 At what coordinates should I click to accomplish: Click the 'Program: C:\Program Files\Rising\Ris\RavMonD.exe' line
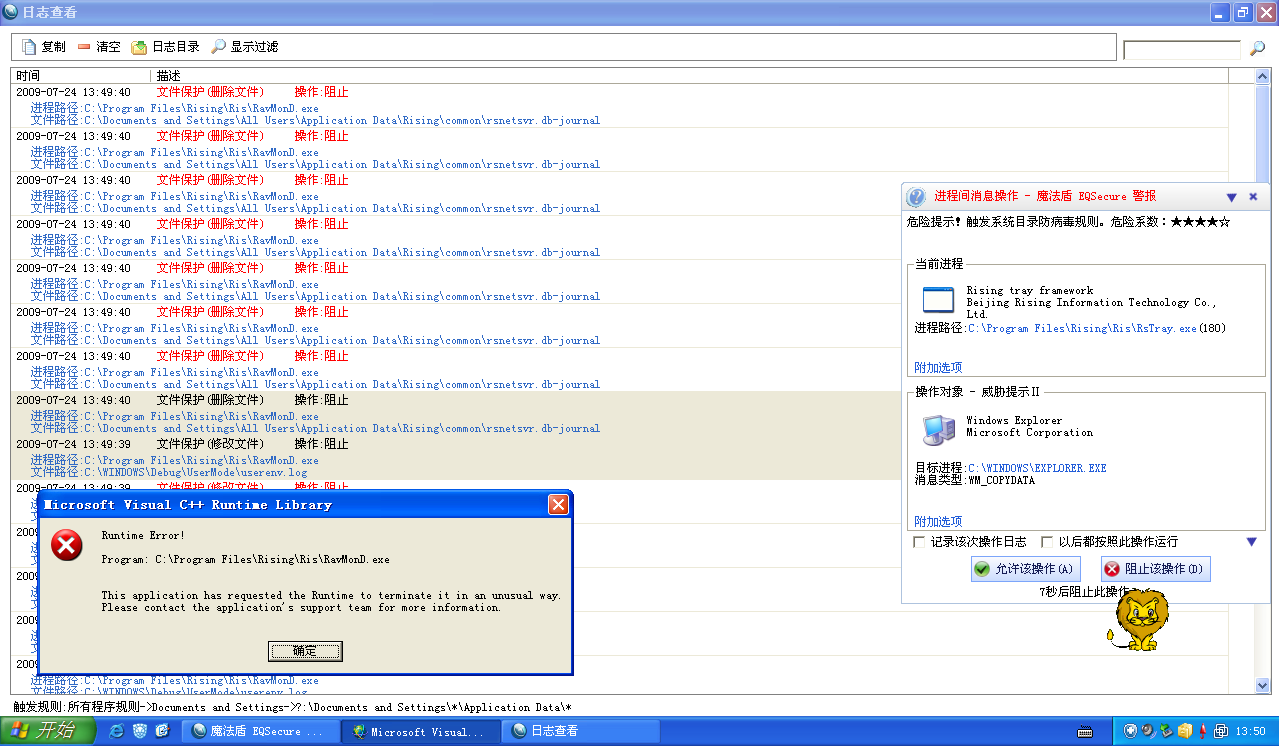pyautogui.click(x=246, y=559)
